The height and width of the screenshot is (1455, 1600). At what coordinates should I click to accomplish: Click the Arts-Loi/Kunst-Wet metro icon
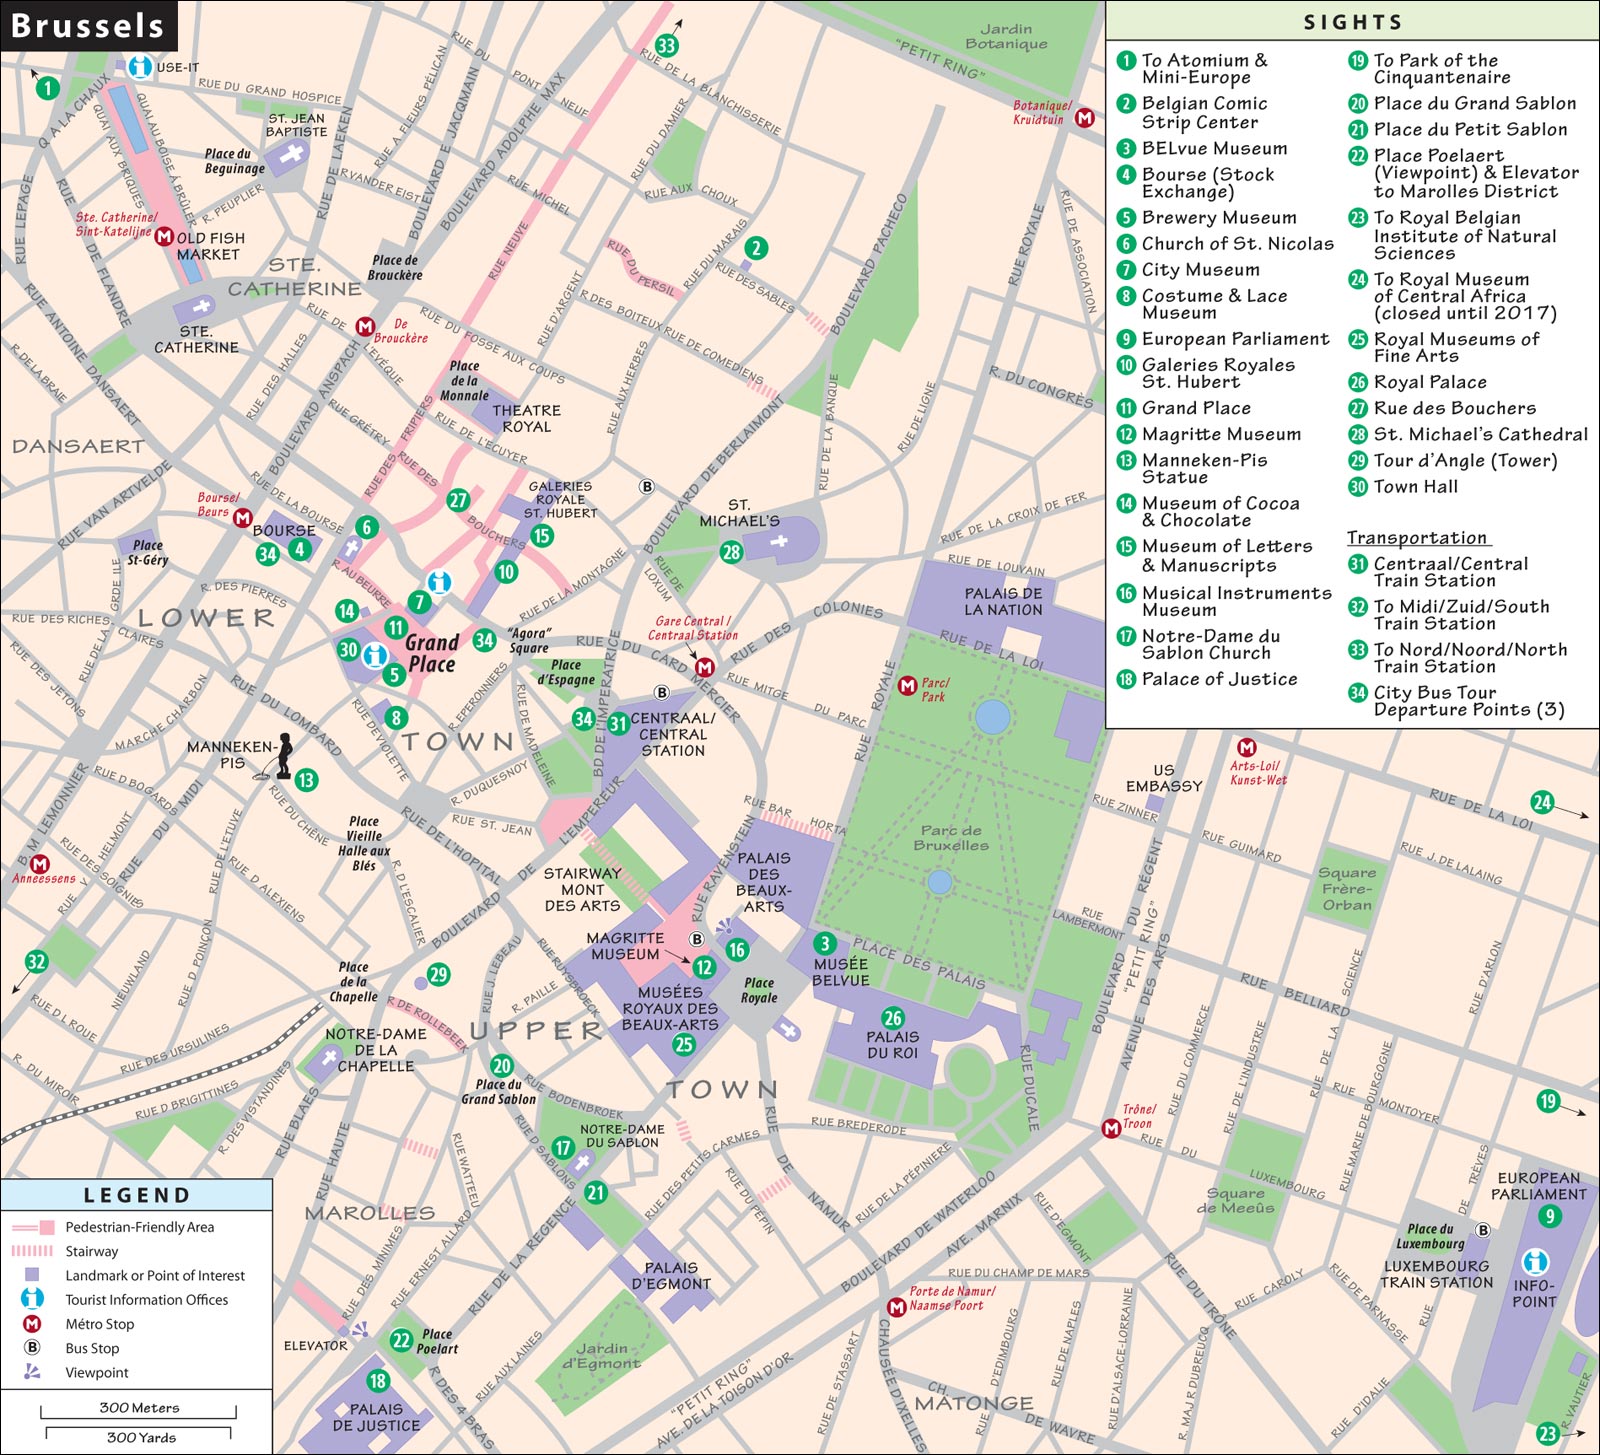(1247, 748)
